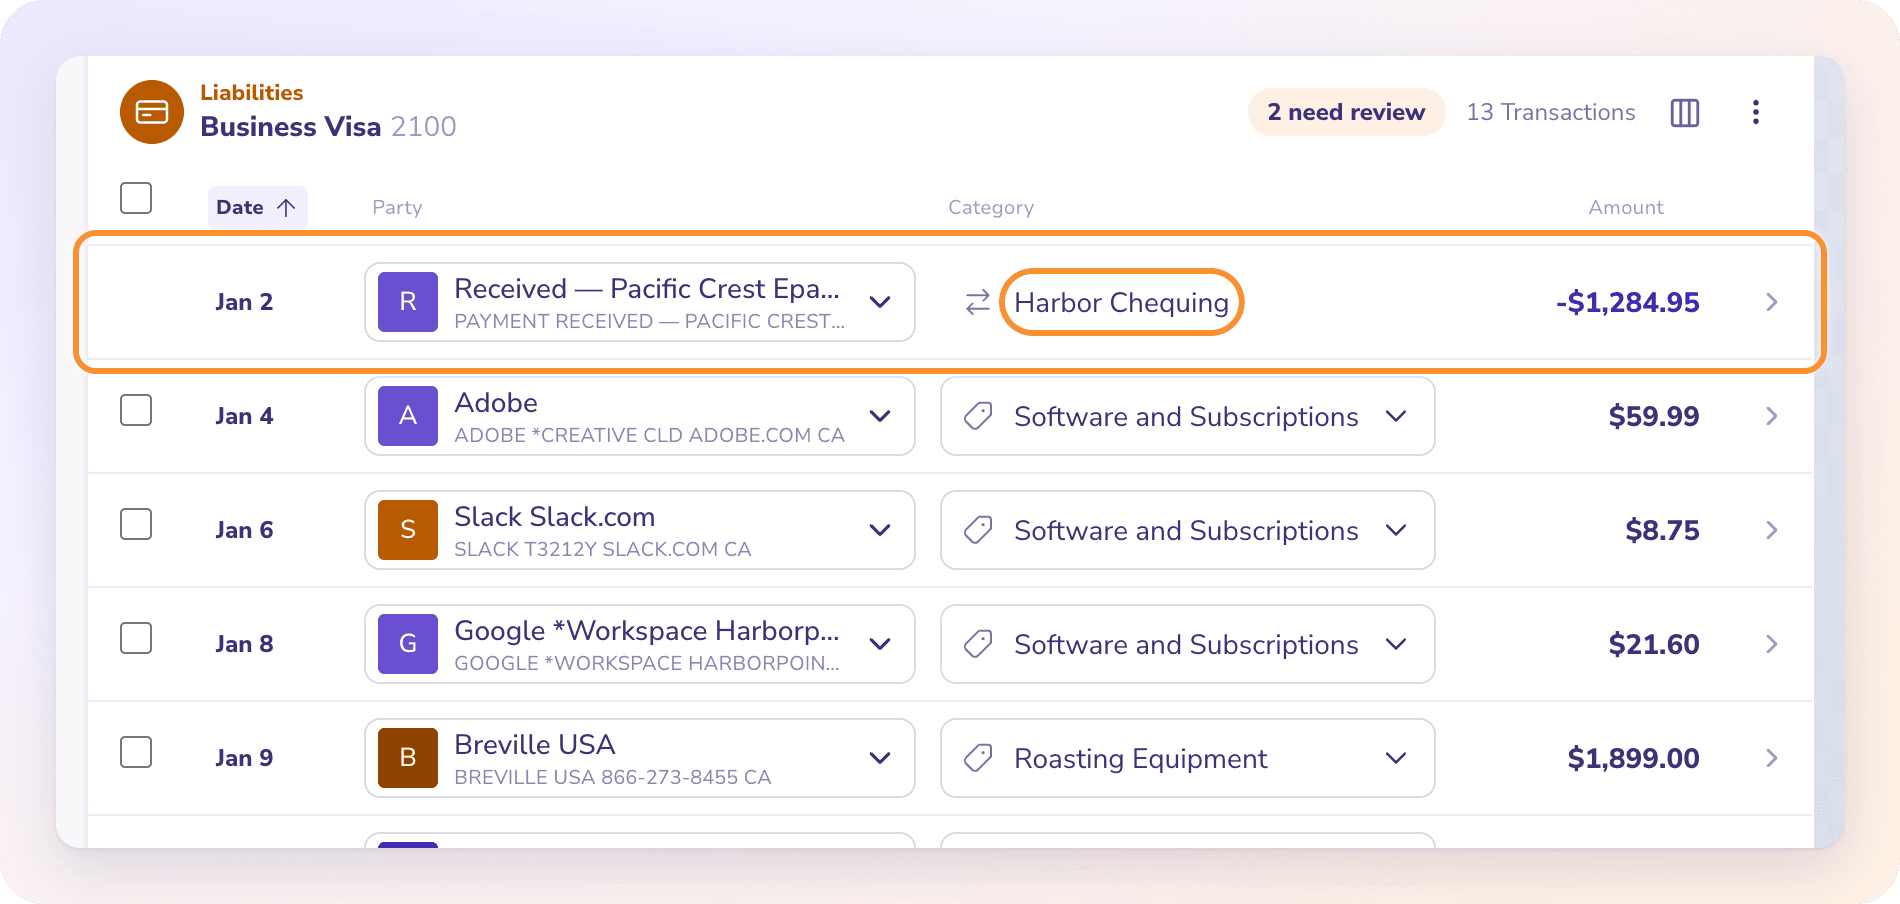The width and height of the screenshot is (1900, 904).
Task: Open Google's Software and Subscriptions category dropdown
Action: [x=1188, y=644]
